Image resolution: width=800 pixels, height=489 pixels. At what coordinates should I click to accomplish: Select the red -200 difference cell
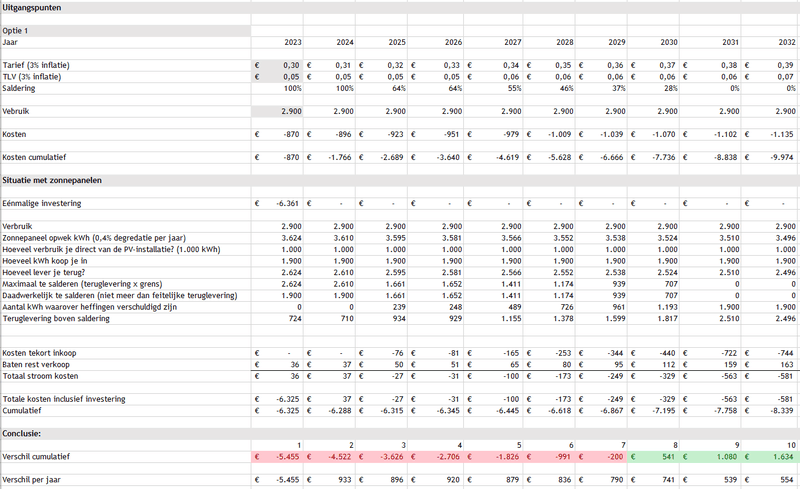(601, 457)
